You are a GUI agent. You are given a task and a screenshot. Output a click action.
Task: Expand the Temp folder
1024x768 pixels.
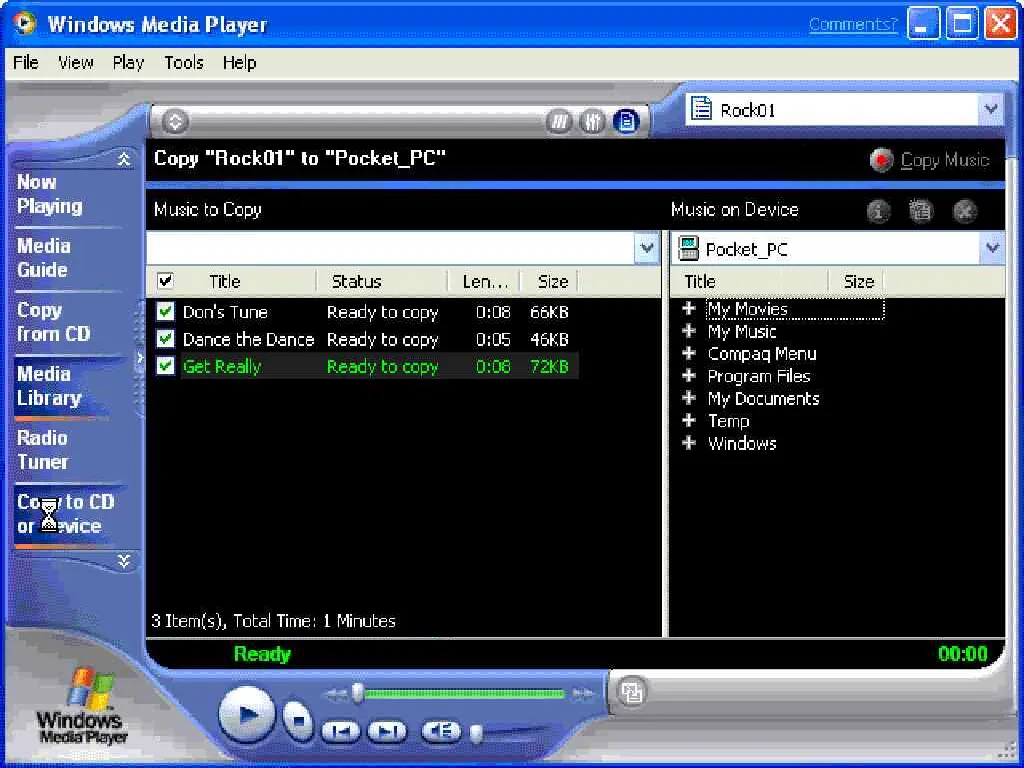689,420
